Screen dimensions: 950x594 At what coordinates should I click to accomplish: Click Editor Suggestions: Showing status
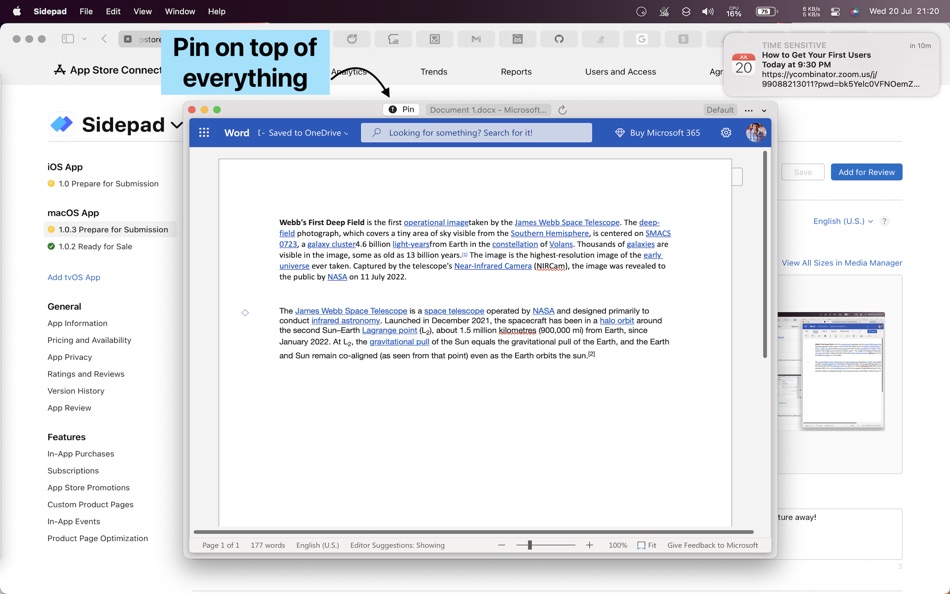397,545
